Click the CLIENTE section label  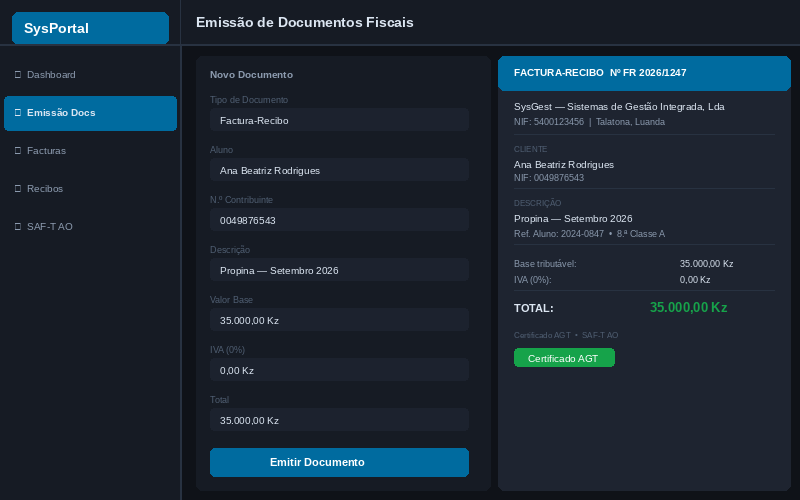(530, 149)
